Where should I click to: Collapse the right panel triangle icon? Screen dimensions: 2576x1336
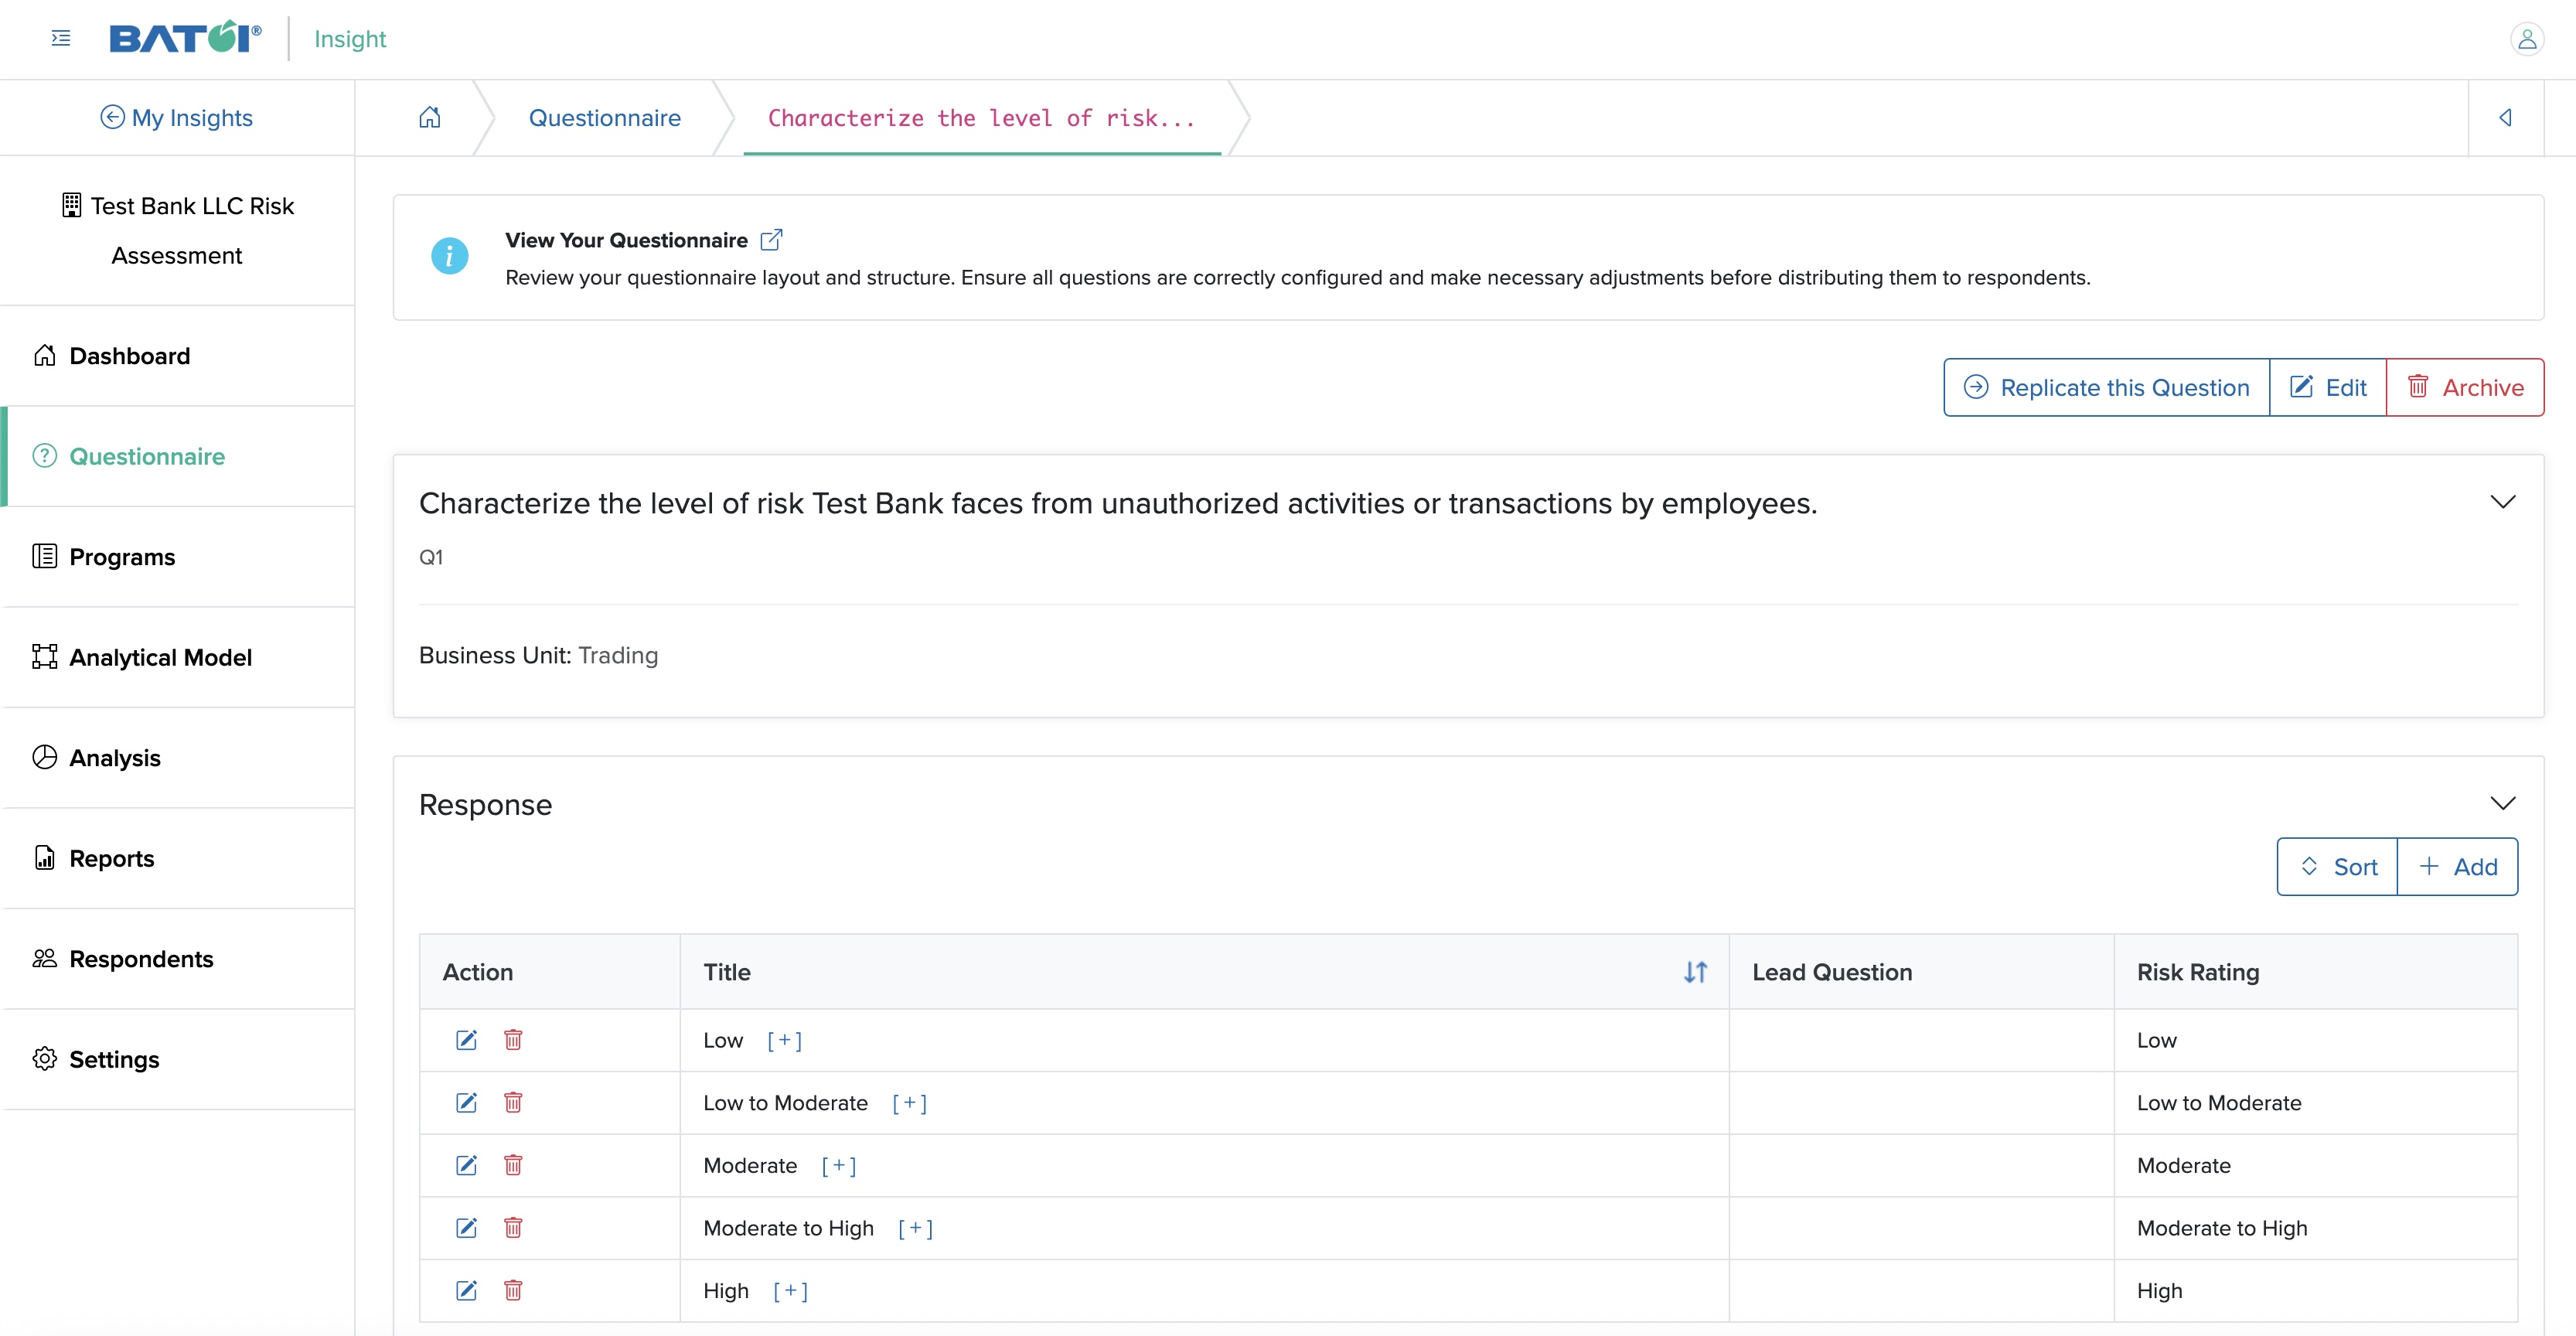[2505, 118]
